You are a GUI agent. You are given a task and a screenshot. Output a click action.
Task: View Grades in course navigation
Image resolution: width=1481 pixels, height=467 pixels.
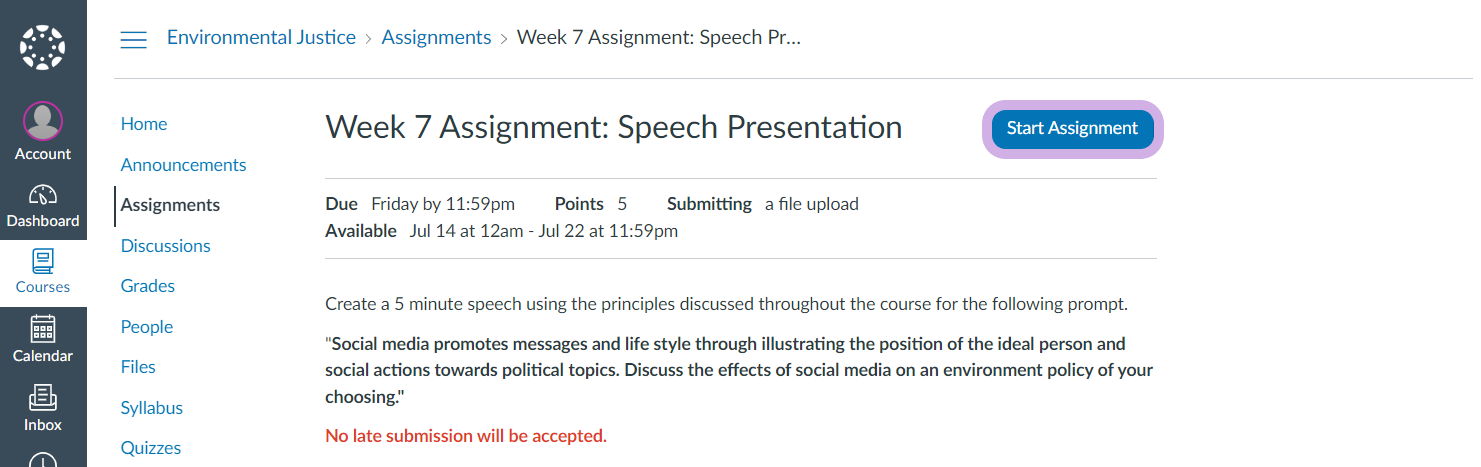[x=148, y=286]
